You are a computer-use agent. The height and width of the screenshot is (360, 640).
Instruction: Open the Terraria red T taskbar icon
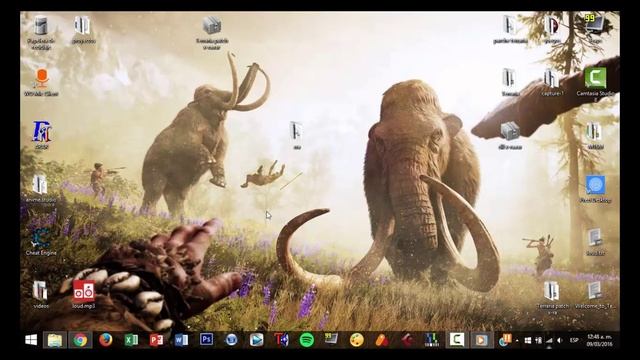click(x=281, y=340)
